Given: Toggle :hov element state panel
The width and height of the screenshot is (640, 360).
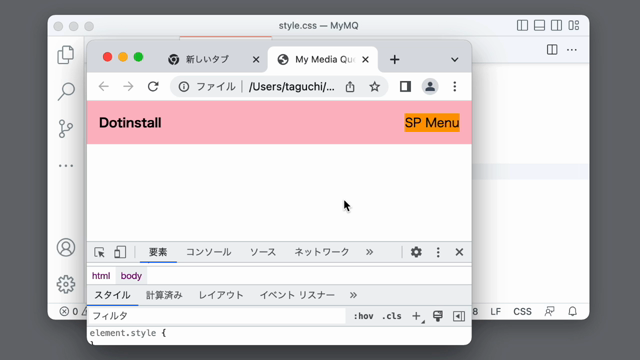Looking at the screenshot, I should pyautogui.click(x=363, y=316).
